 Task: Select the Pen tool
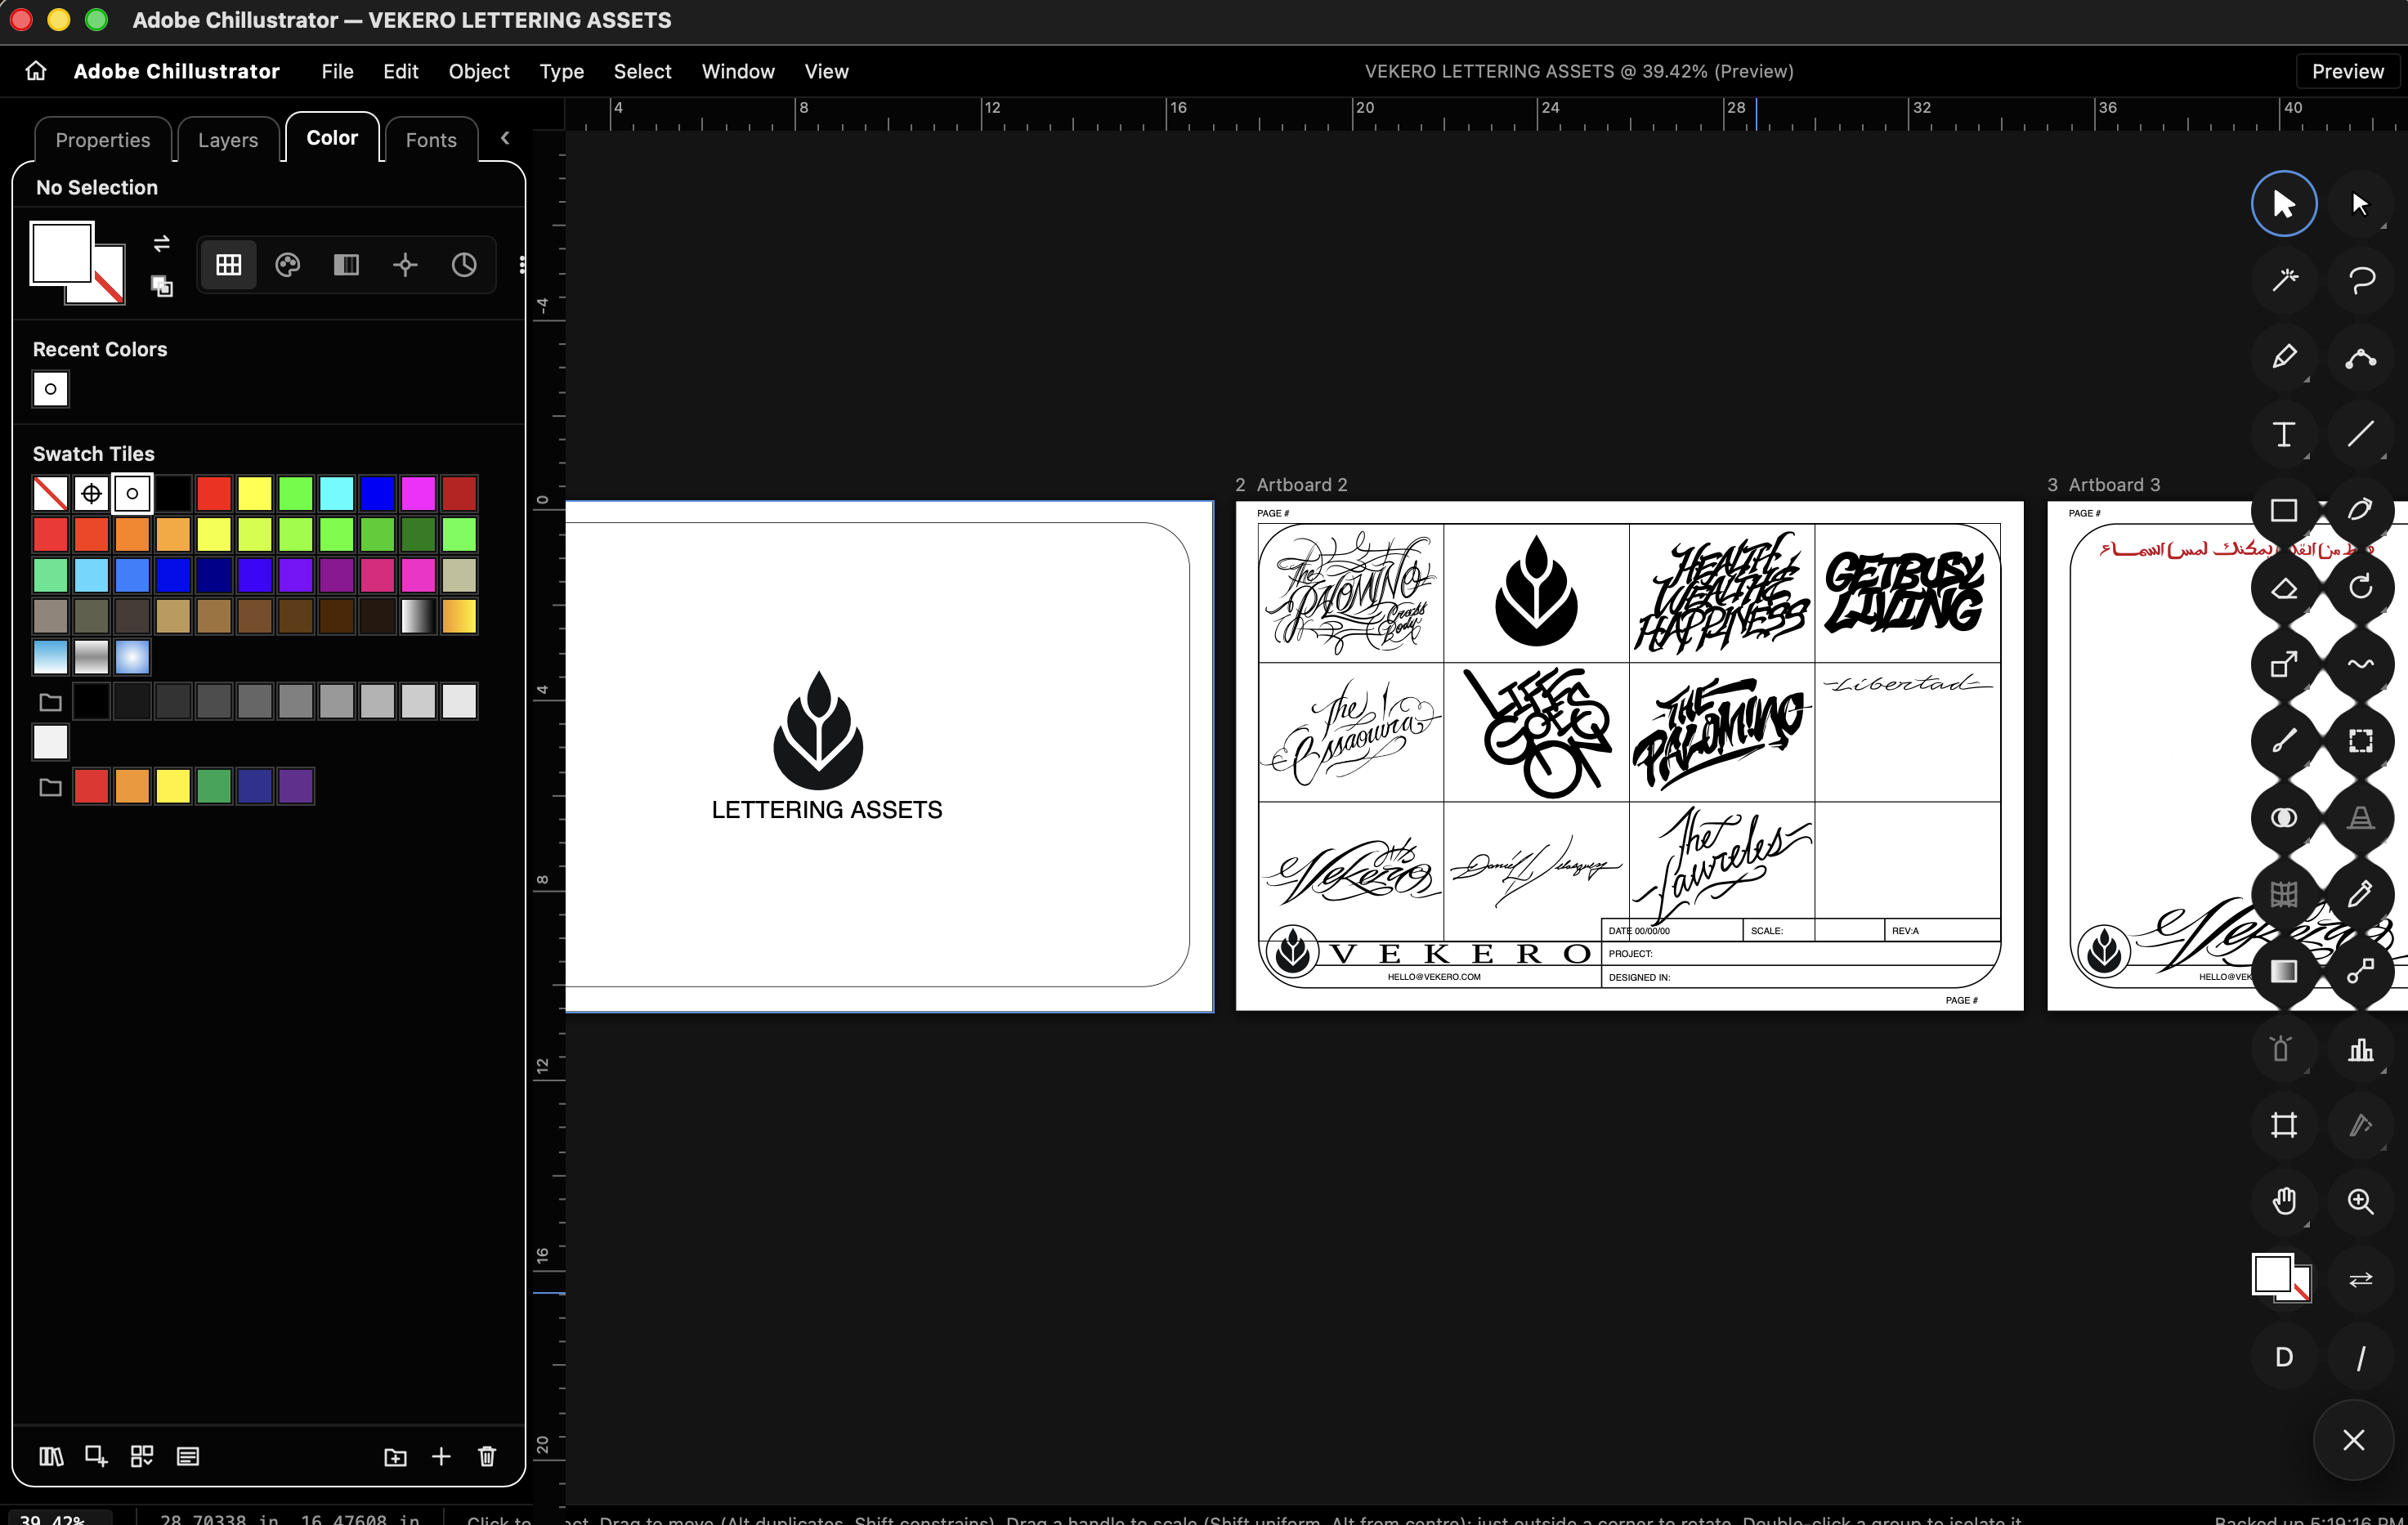[2284, 357]
